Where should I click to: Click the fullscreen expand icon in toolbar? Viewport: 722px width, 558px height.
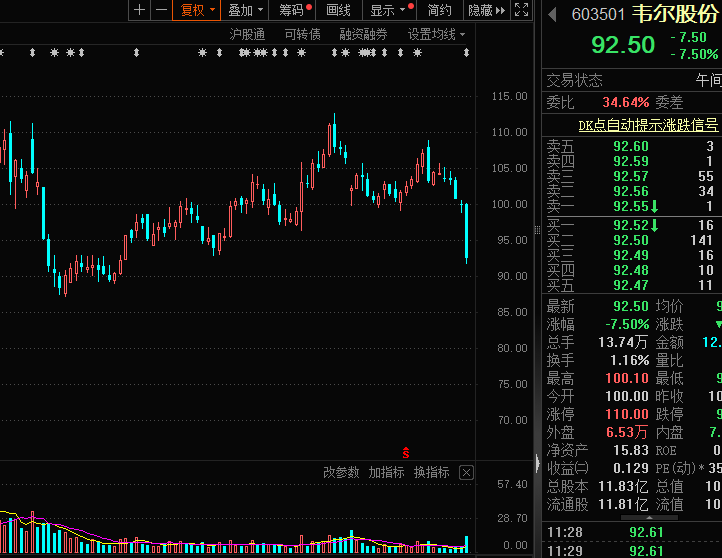coord(520,10)
